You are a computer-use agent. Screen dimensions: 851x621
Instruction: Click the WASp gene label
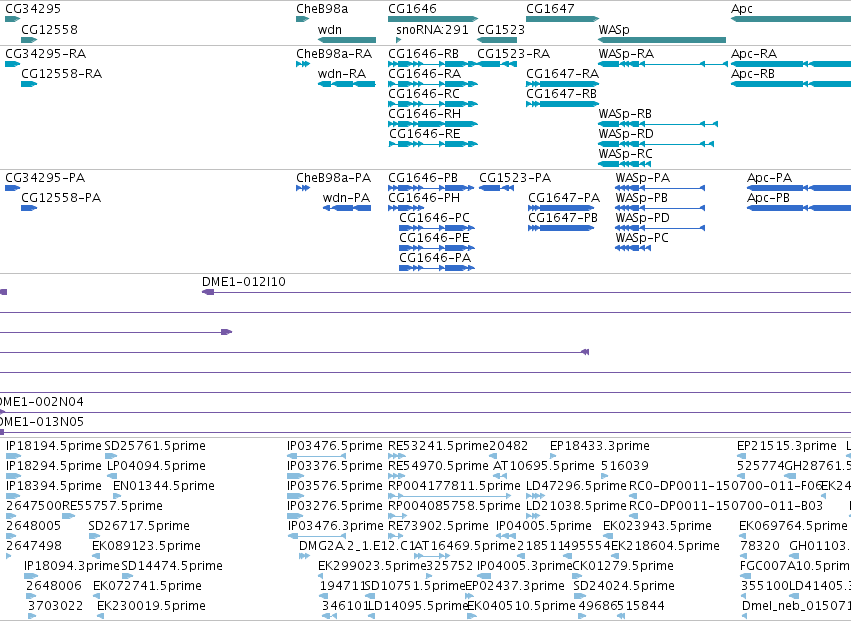tap(614, 29)
